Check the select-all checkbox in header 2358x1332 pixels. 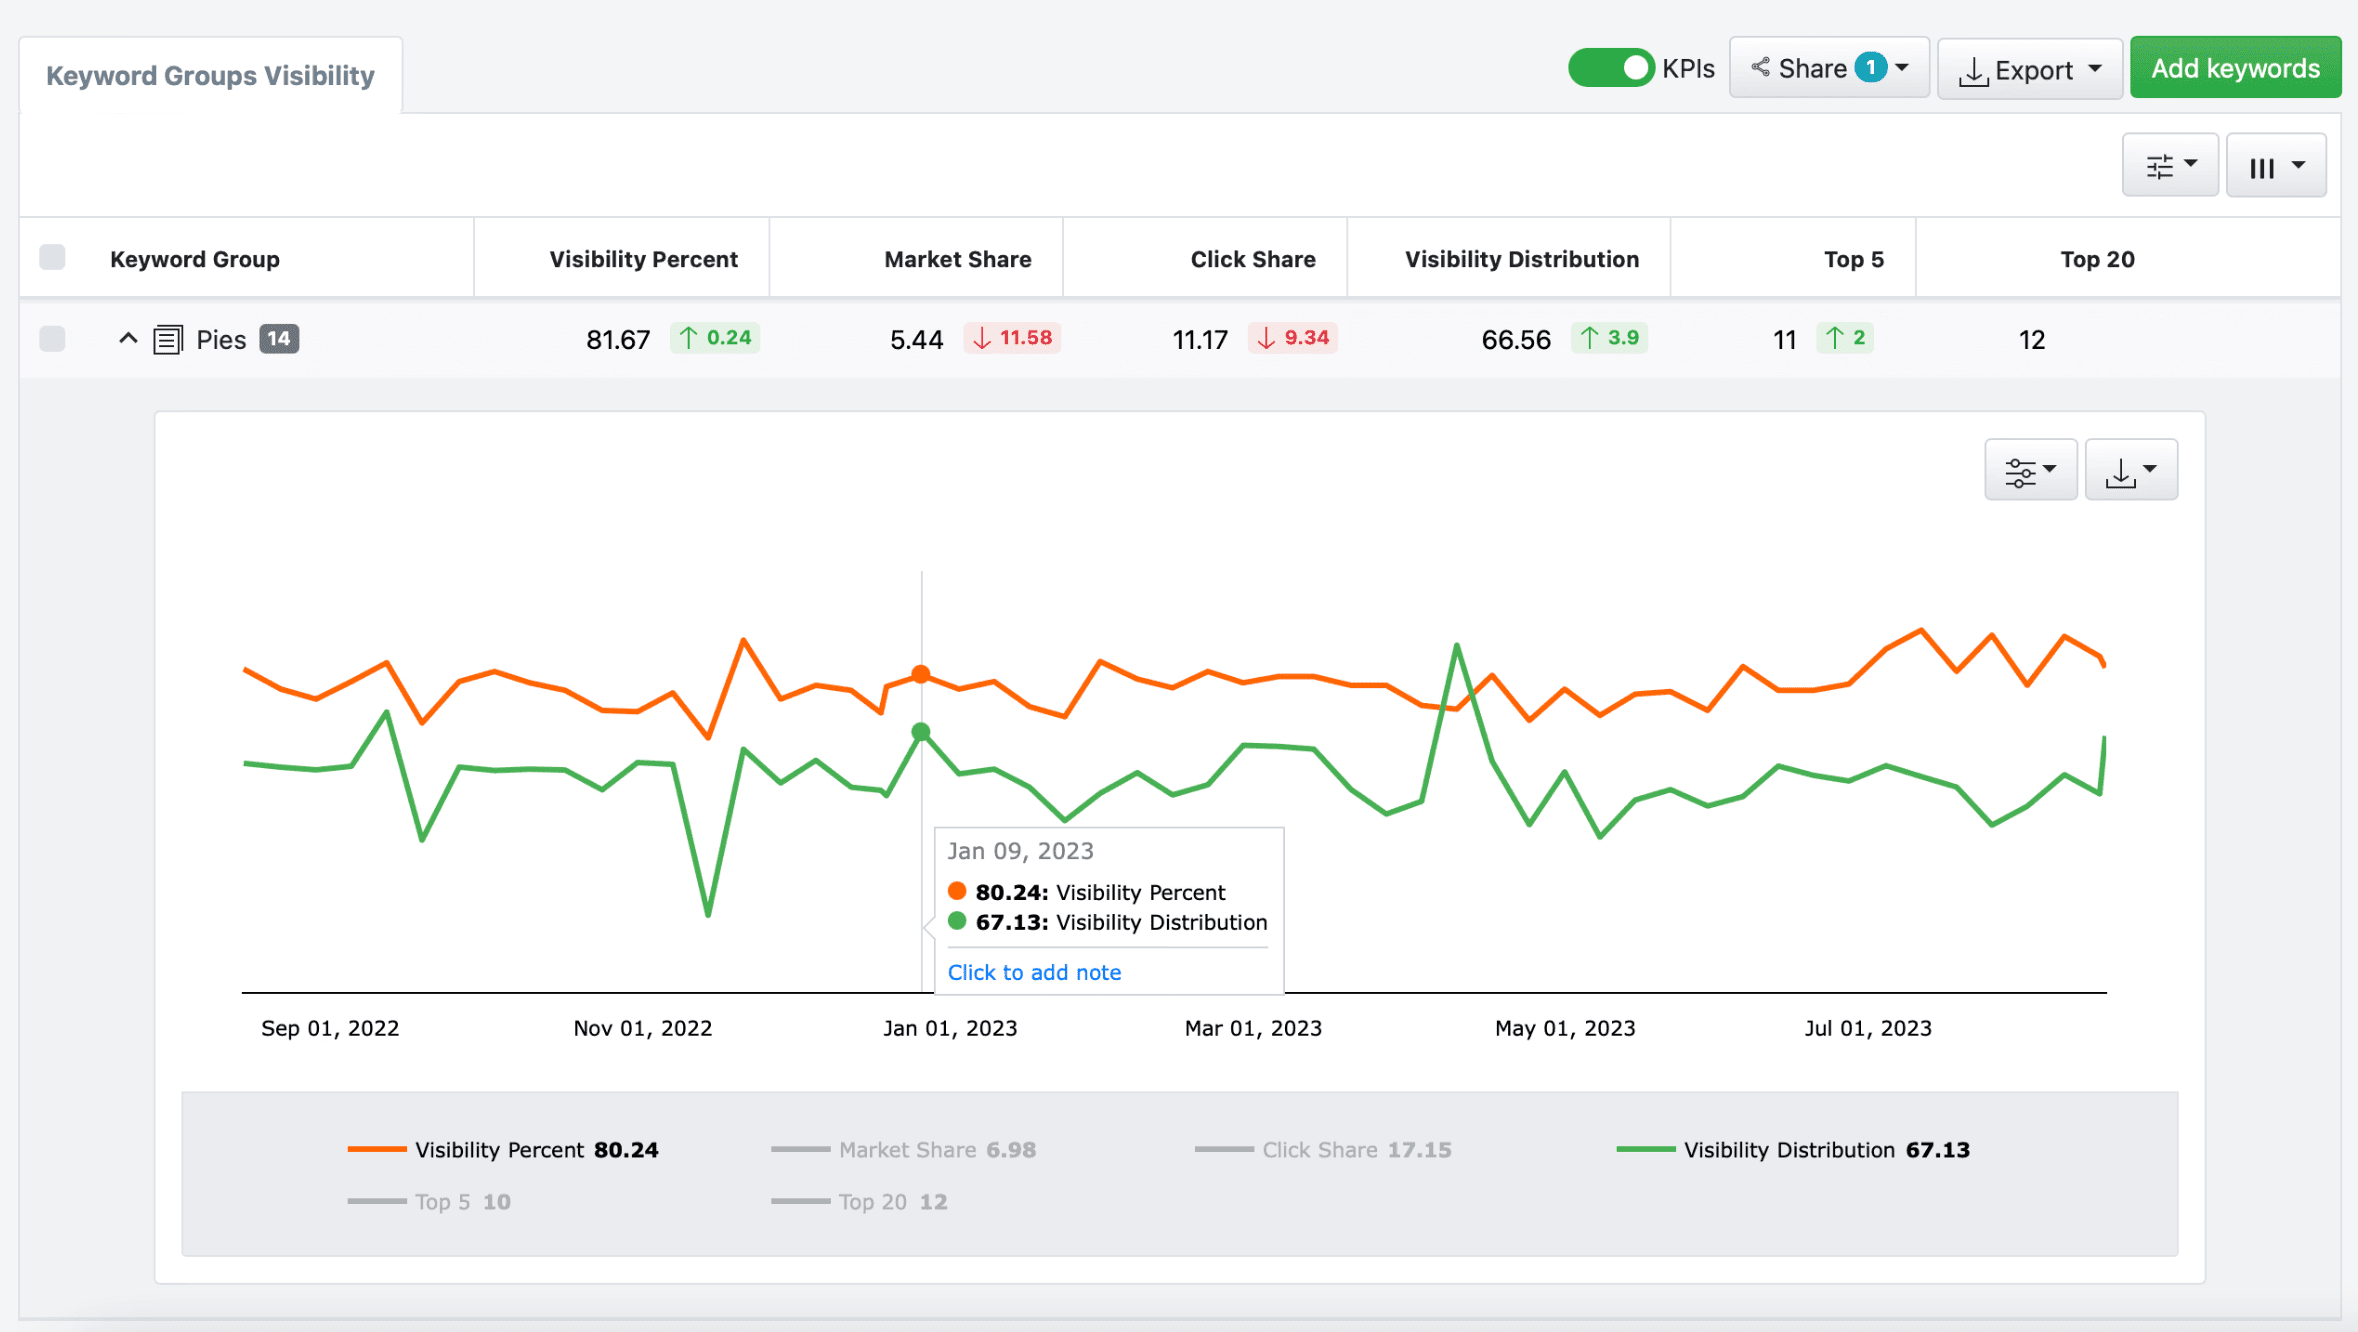(x=53, y=258)
